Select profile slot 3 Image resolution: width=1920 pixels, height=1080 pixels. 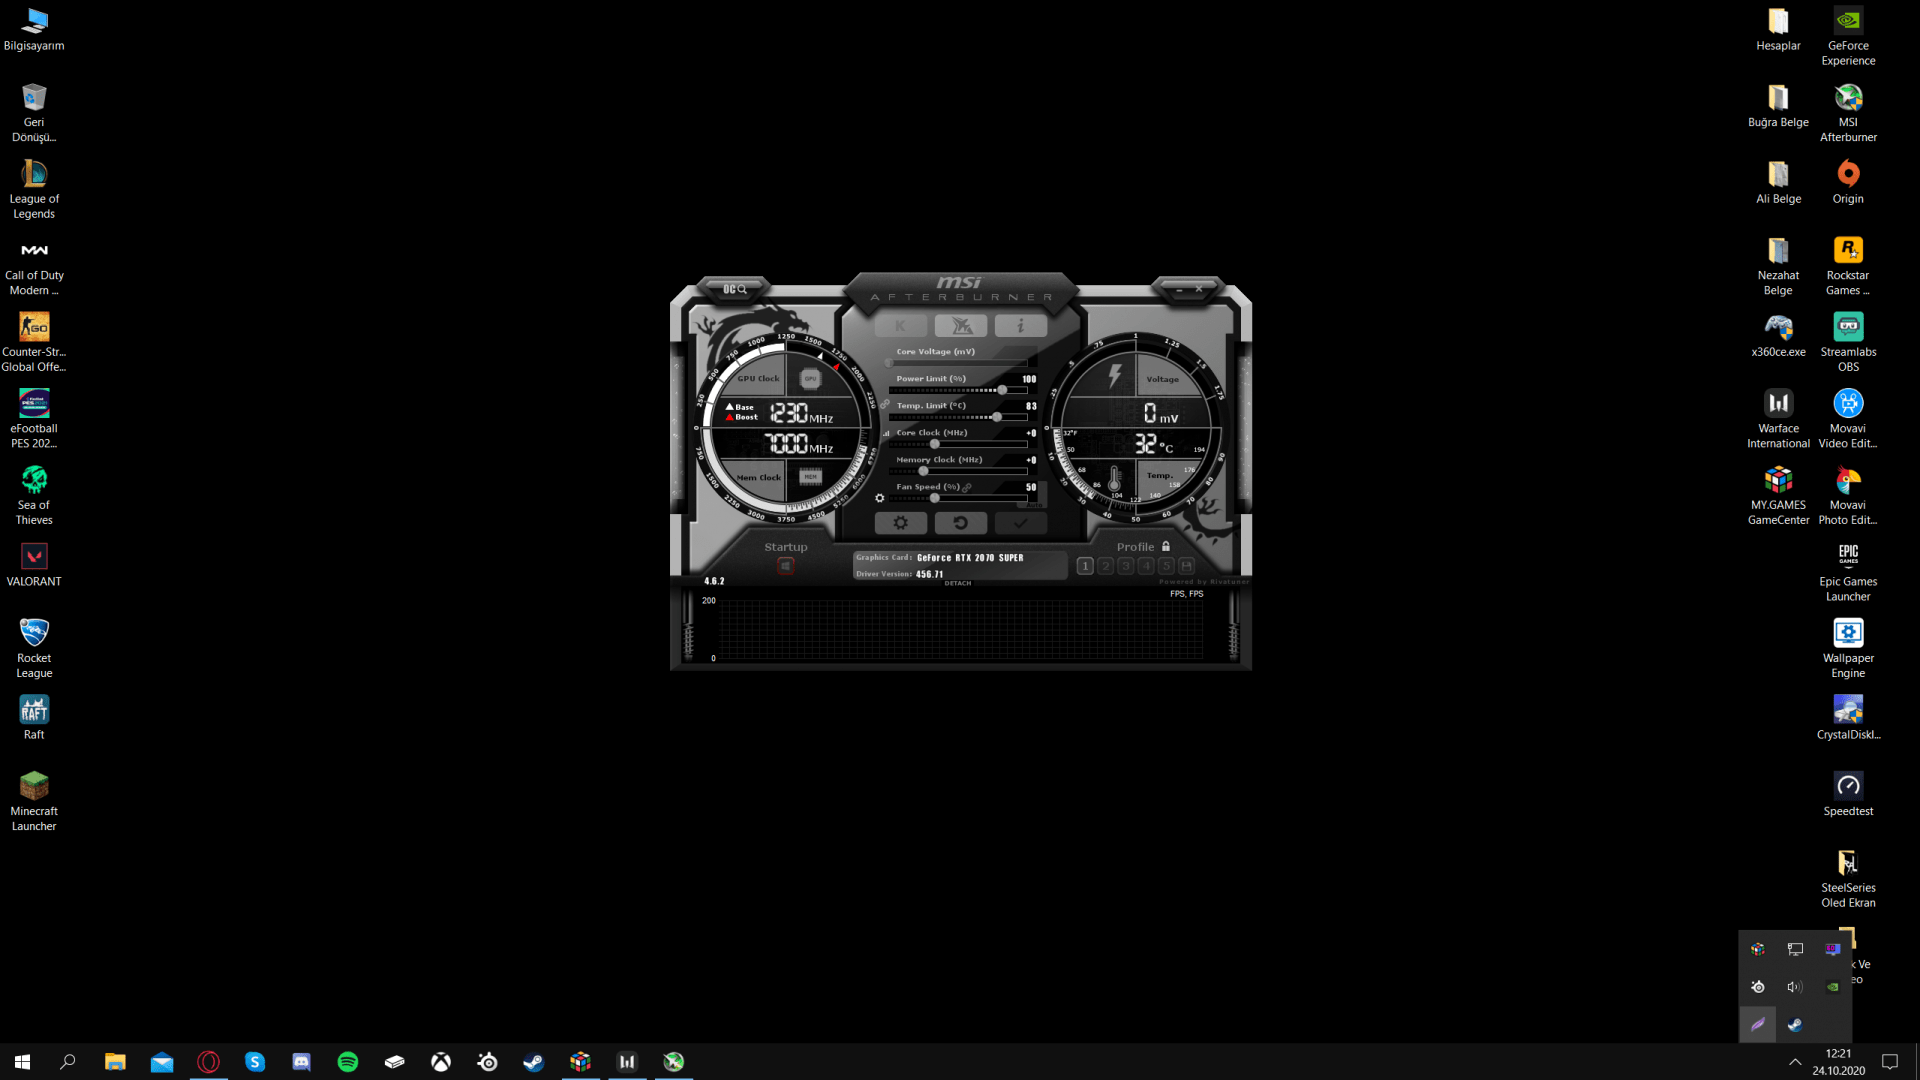pyautogui.click(x=1126, y=566)
